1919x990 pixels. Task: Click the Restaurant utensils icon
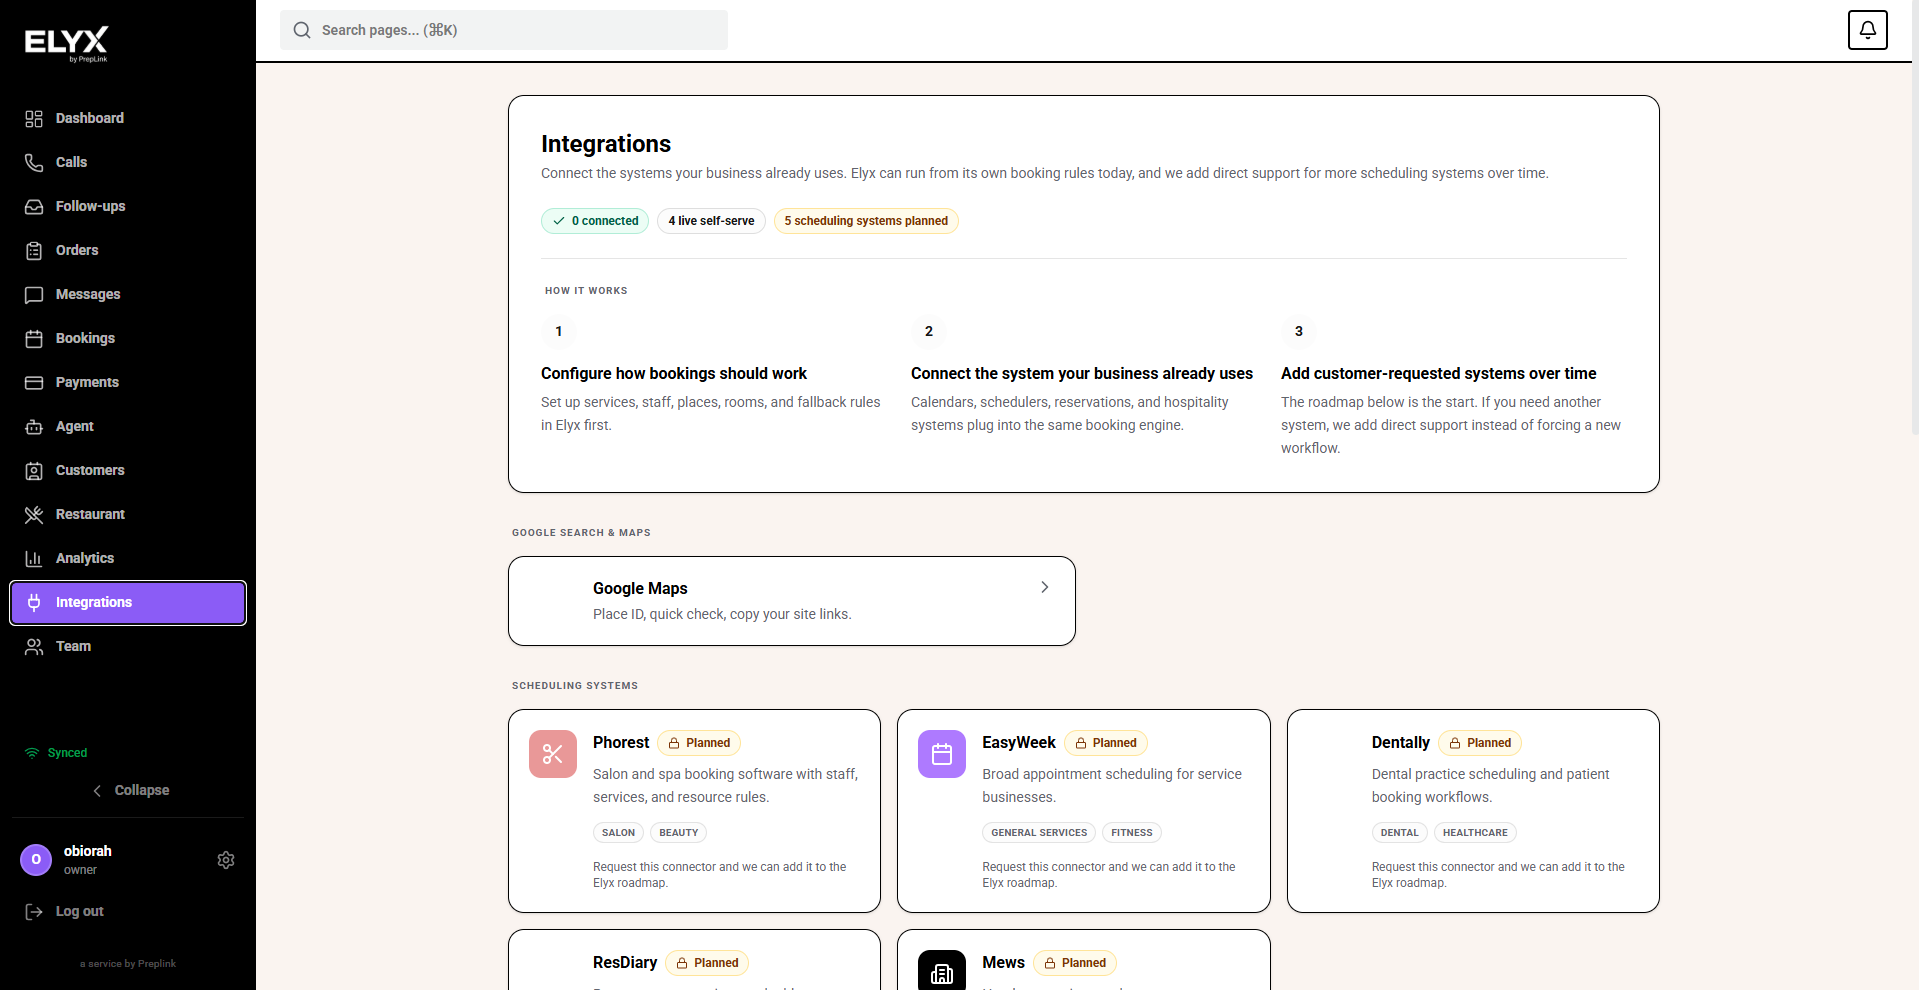pos(34,515)
